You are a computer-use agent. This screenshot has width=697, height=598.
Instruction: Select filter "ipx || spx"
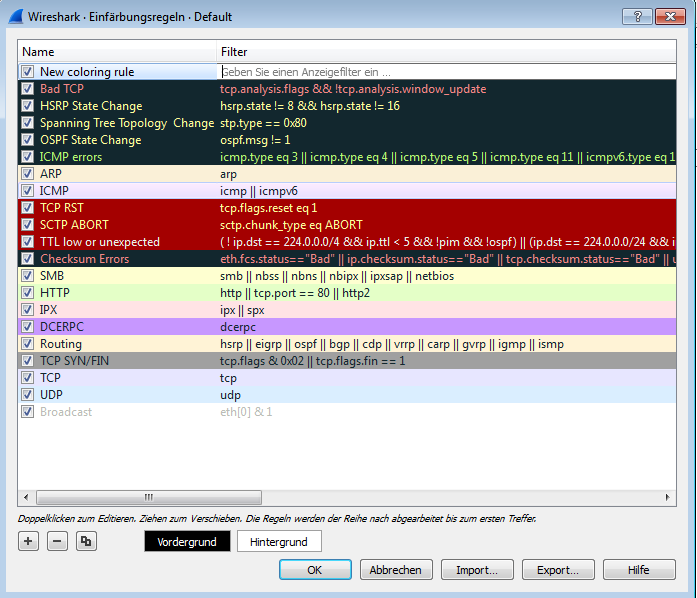pos(242,310)
